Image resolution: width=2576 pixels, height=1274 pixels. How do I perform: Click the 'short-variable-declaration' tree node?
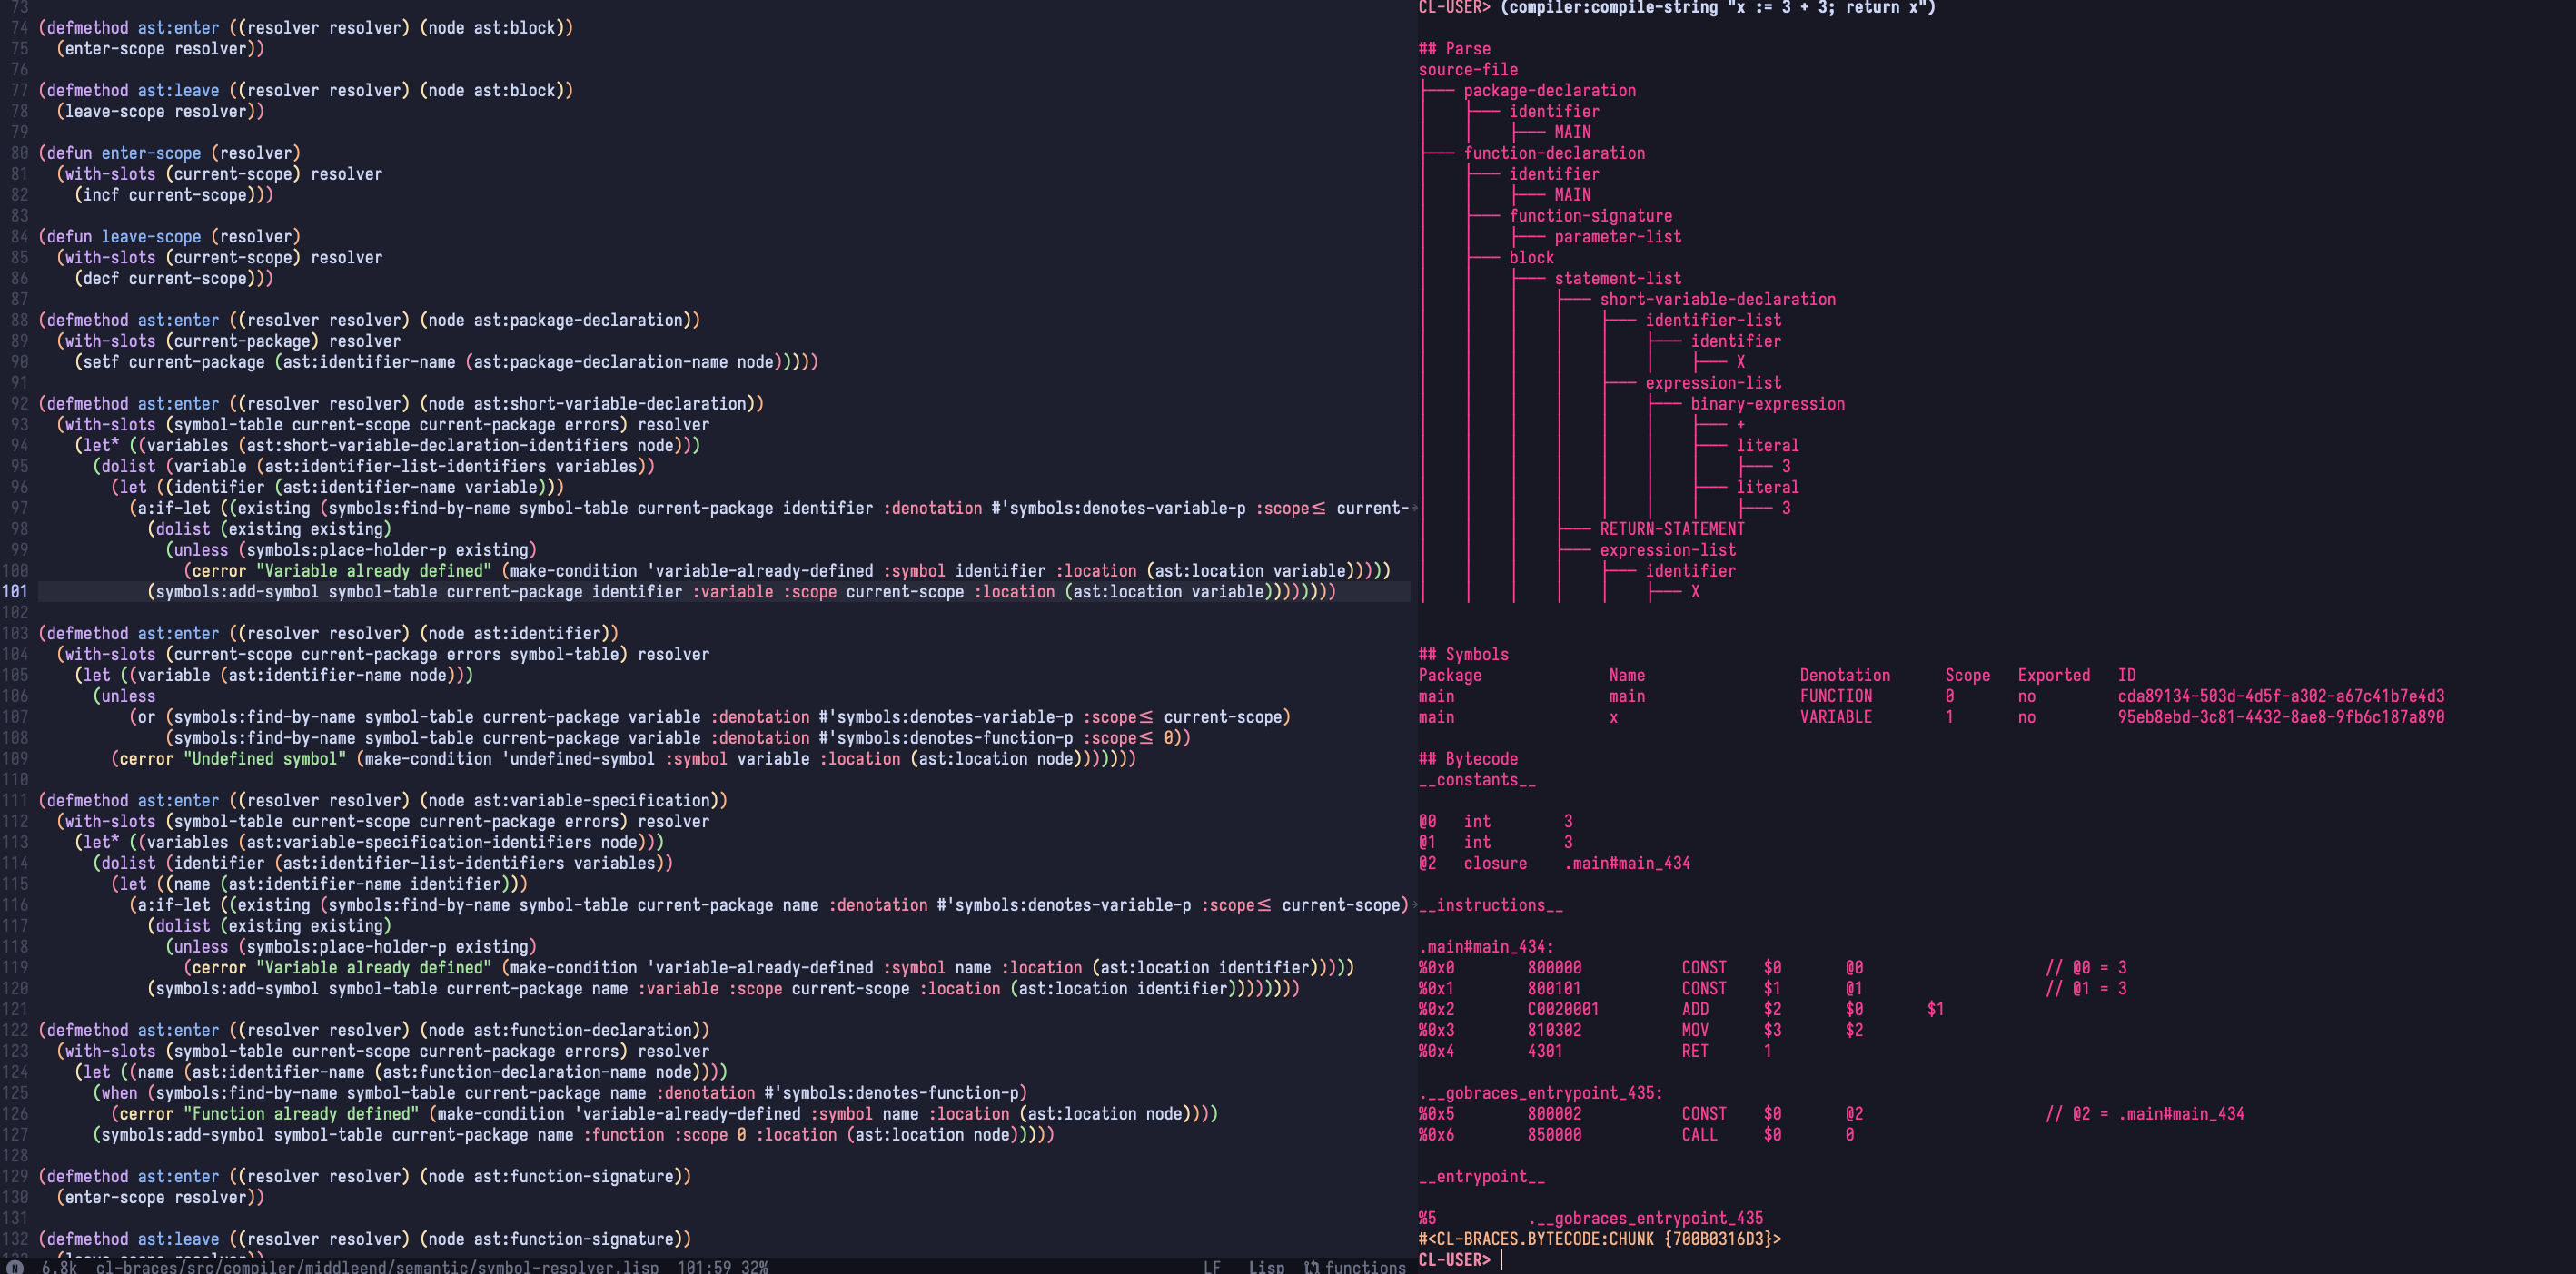[x=1717, y=299]
